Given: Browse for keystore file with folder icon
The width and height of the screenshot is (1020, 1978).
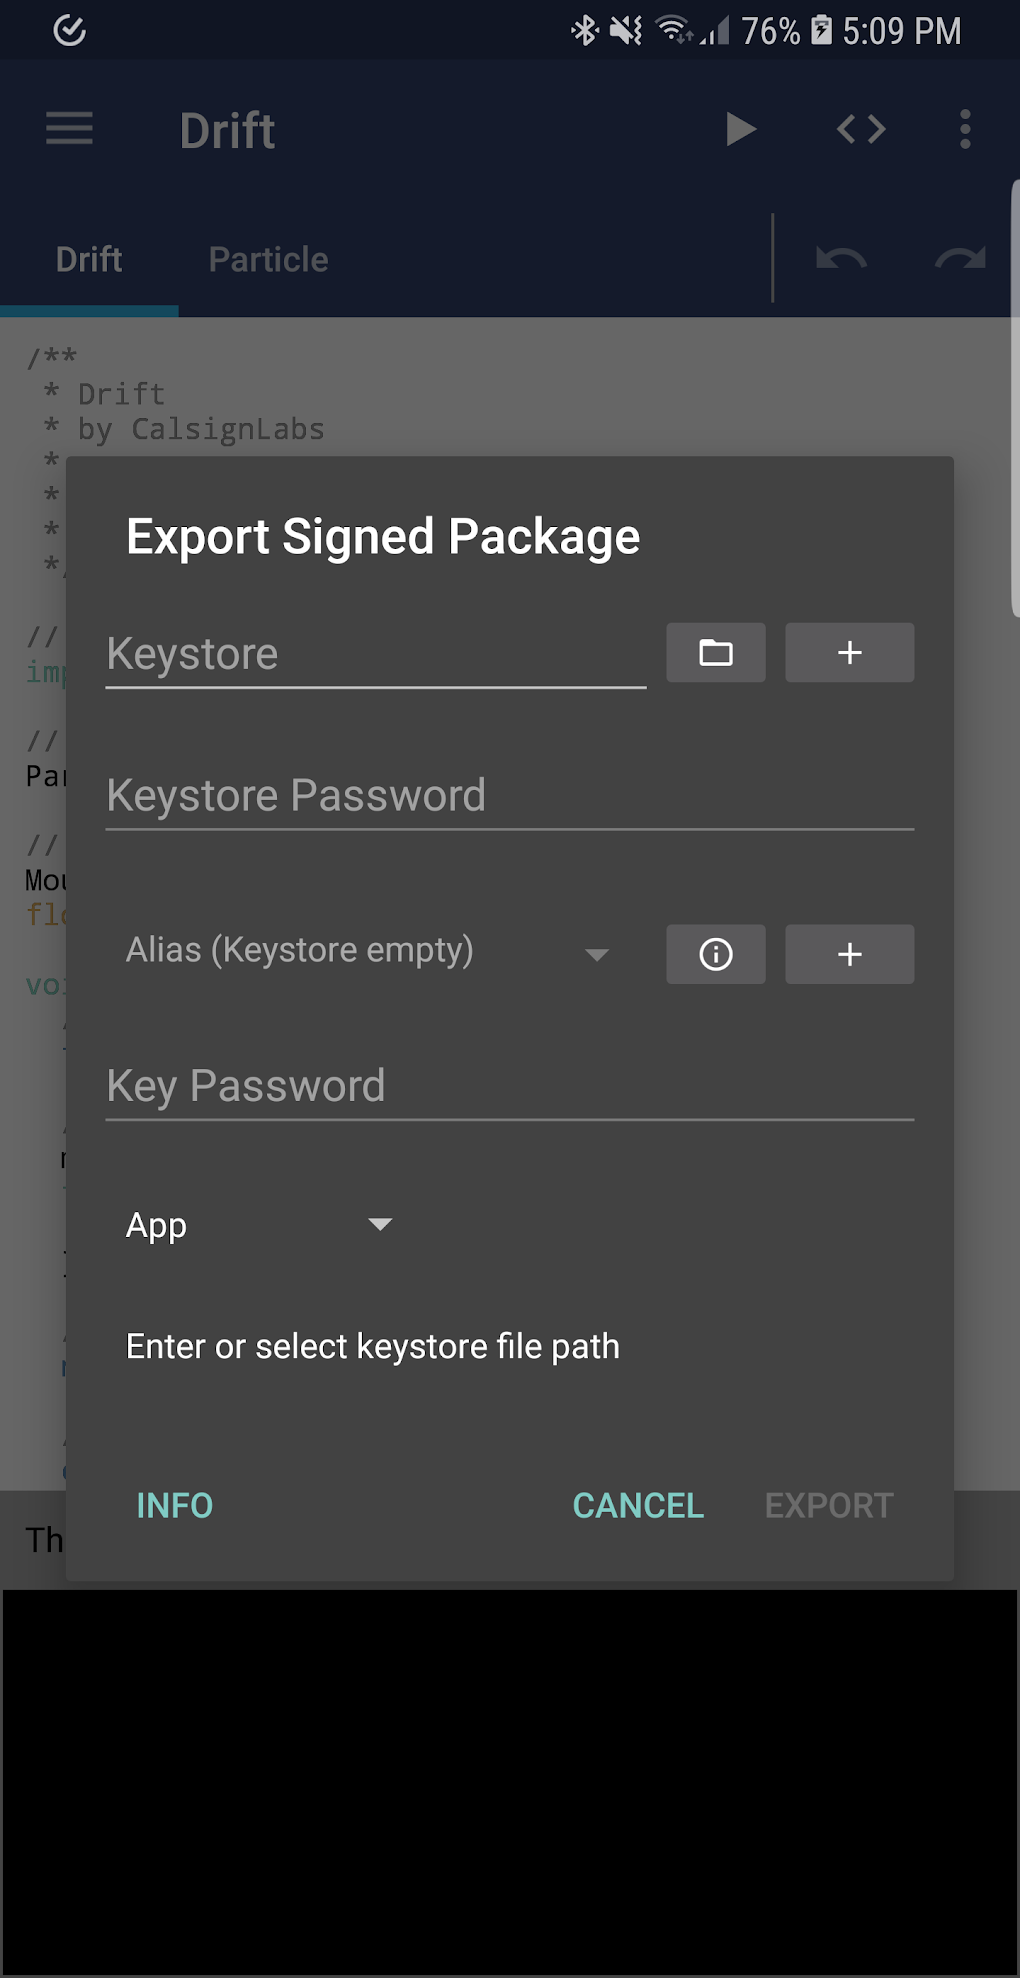Looking at the screenshot, I should (716, 653).
